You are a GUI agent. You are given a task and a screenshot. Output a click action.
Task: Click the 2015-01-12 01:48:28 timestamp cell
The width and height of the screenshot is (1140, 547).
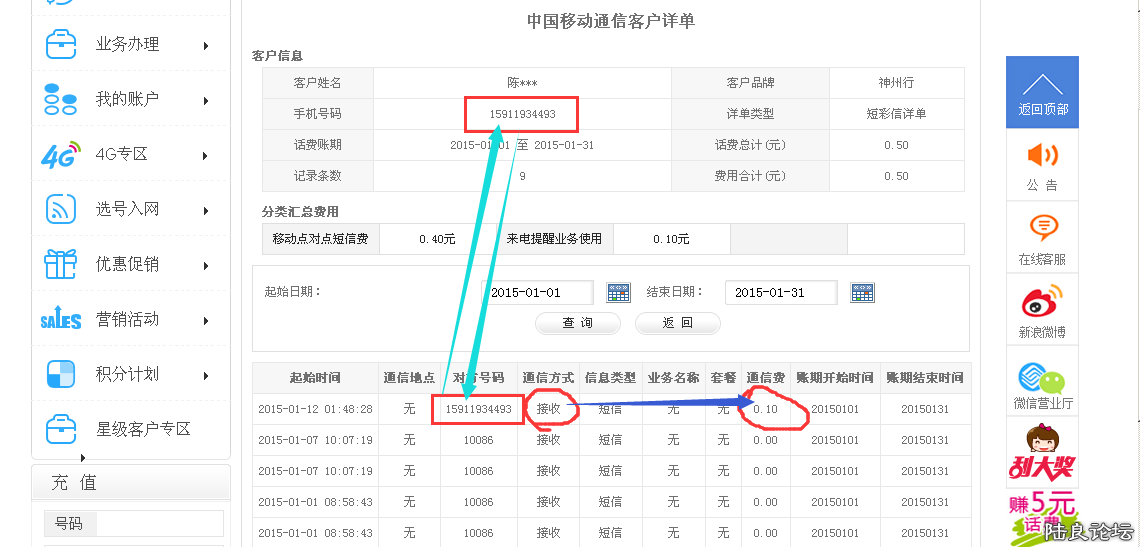pyautogui.click(x=316, y=409)
